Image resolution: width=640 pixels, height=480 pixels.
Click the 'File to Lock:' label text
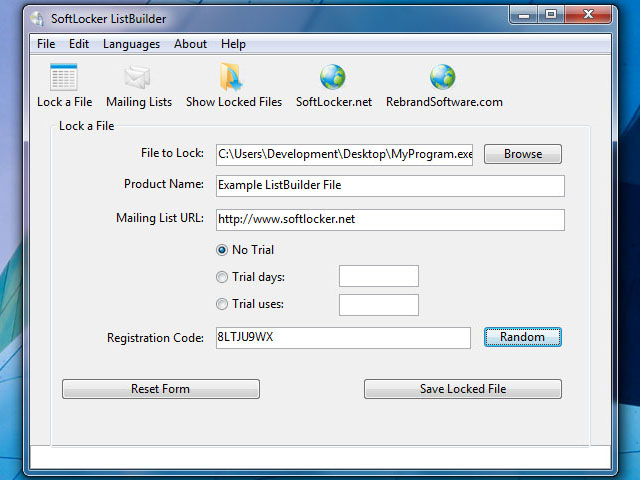(x=172, y=153)
